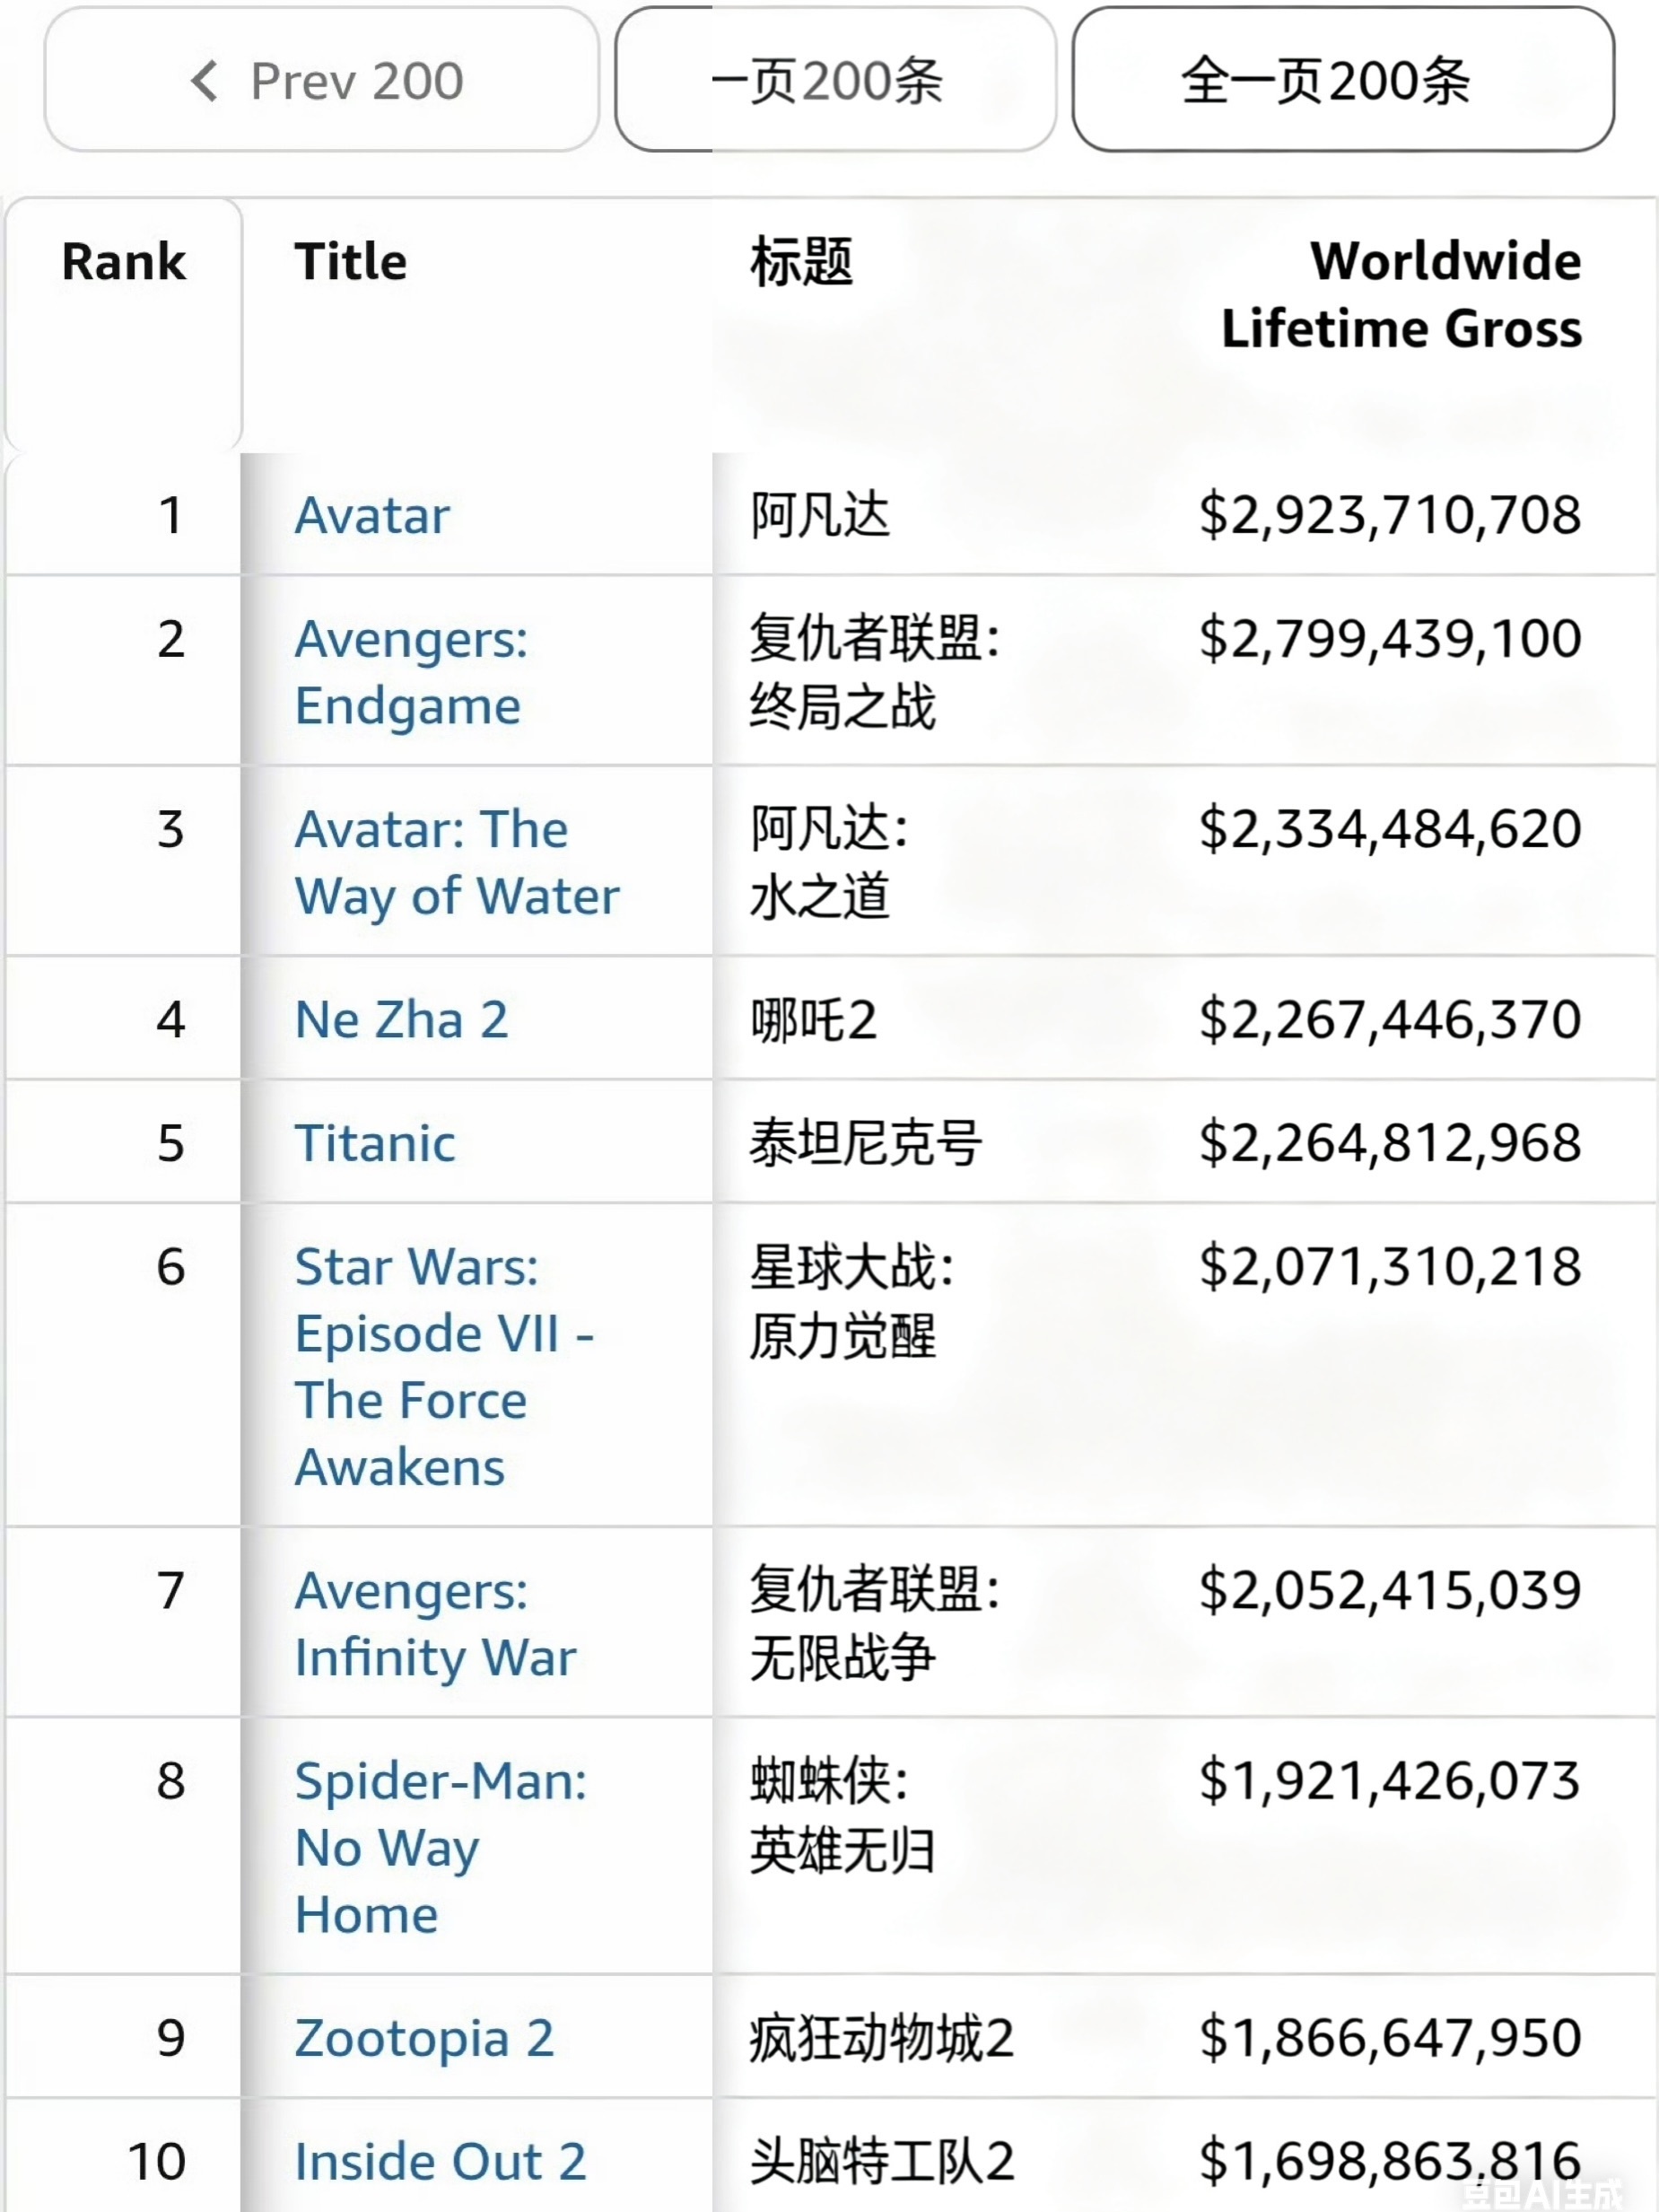This screenshot has width=1659, height=2212.
Task: Open the Ne Zha 2 link
Action: click(401, 1020)
